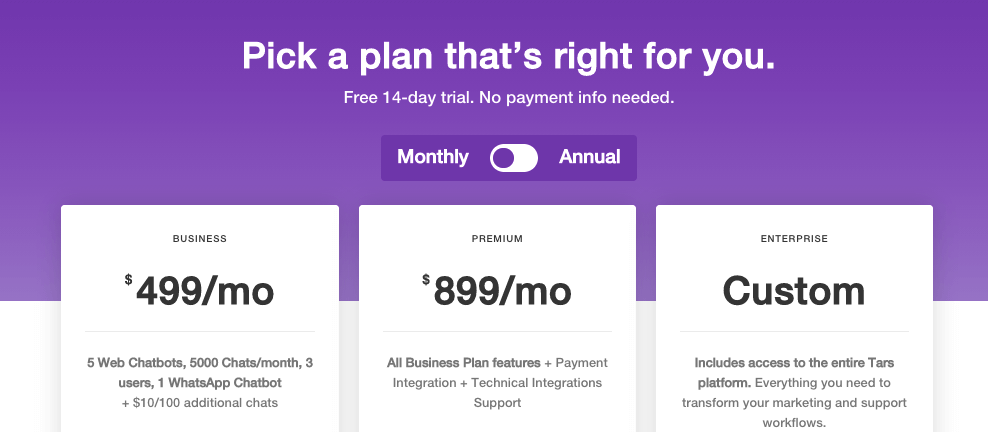
Task: Click "All Business Plan features" text
Action: [463, 362]
